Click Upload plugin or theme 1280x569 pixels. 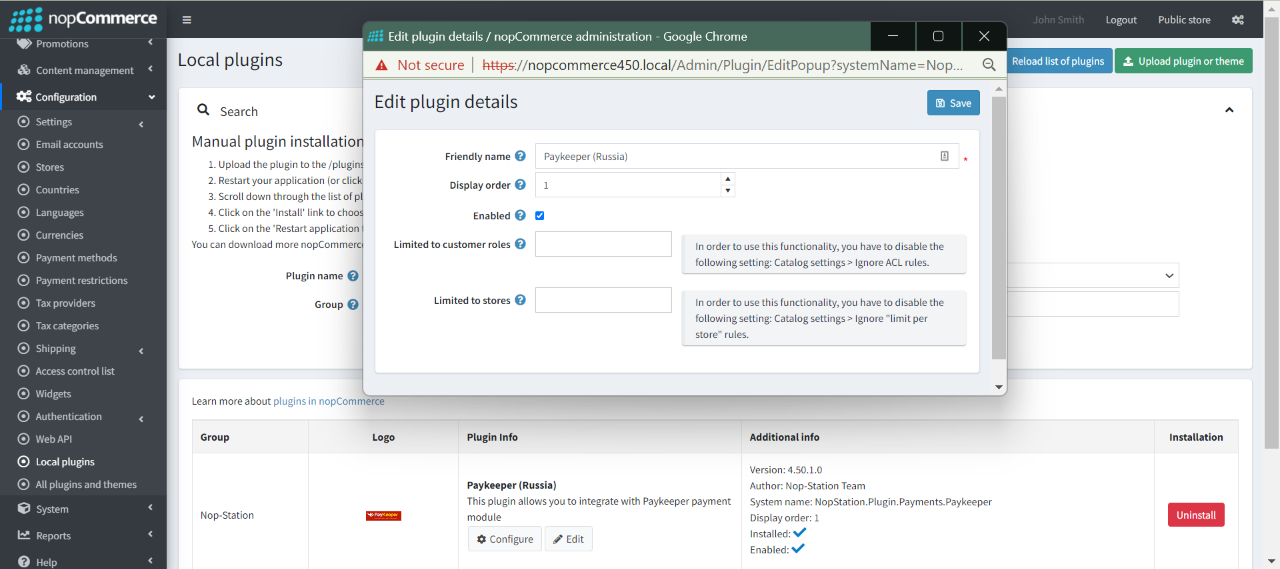click(x=1183, y=61)
